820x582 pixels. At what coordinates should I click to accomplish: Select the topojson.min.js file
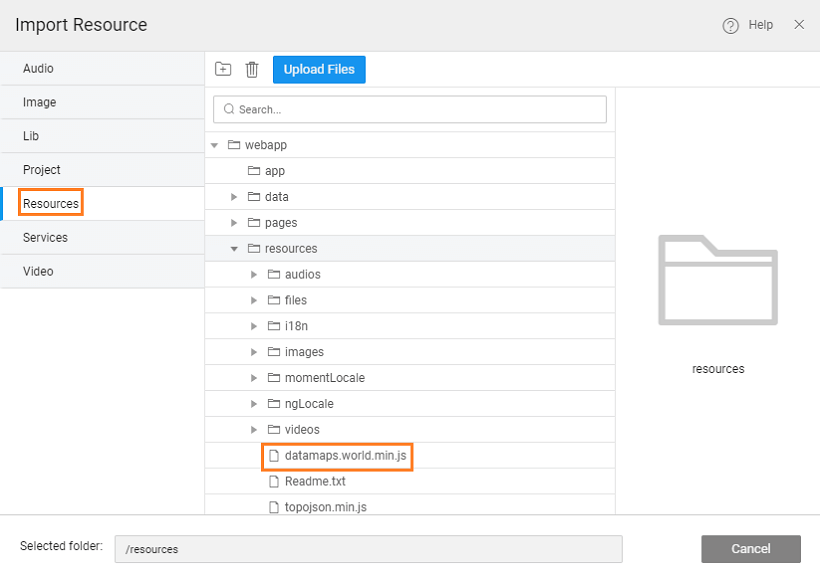pos(325,507)
